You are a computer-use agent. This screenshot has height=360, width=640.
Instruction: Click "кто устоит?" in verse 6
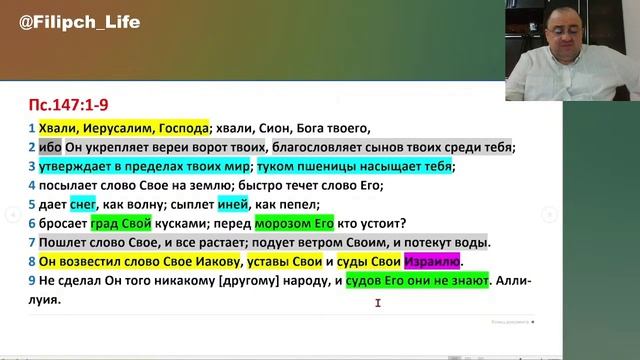coord(371,223)
